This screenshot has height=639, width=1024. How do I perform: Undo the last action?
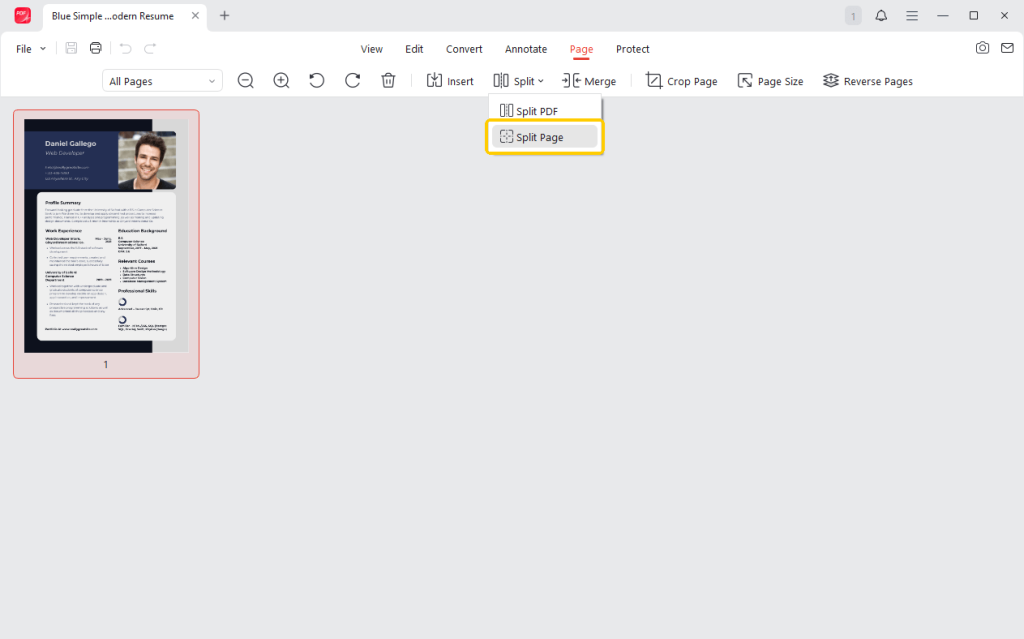pyautogui.click(x=124, y=47)
